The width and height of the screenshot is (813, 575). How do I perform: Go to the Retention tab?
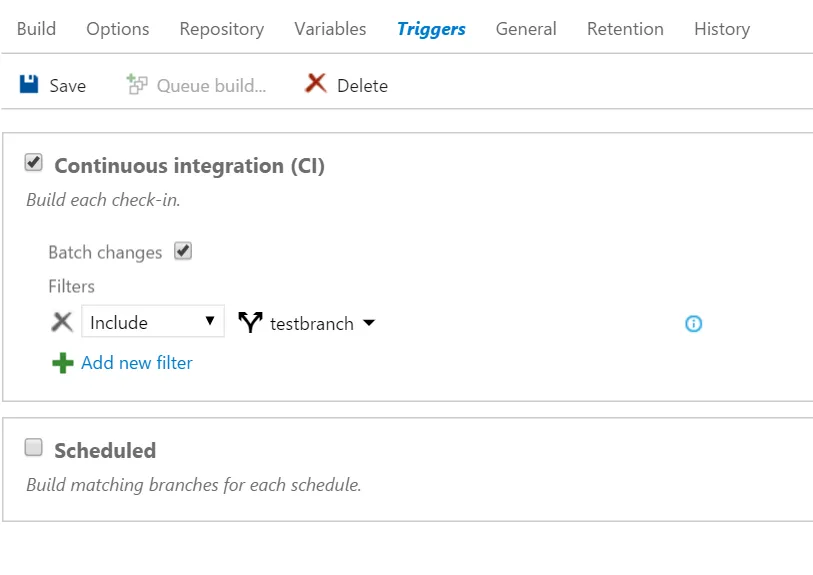(x=625, y=29)
